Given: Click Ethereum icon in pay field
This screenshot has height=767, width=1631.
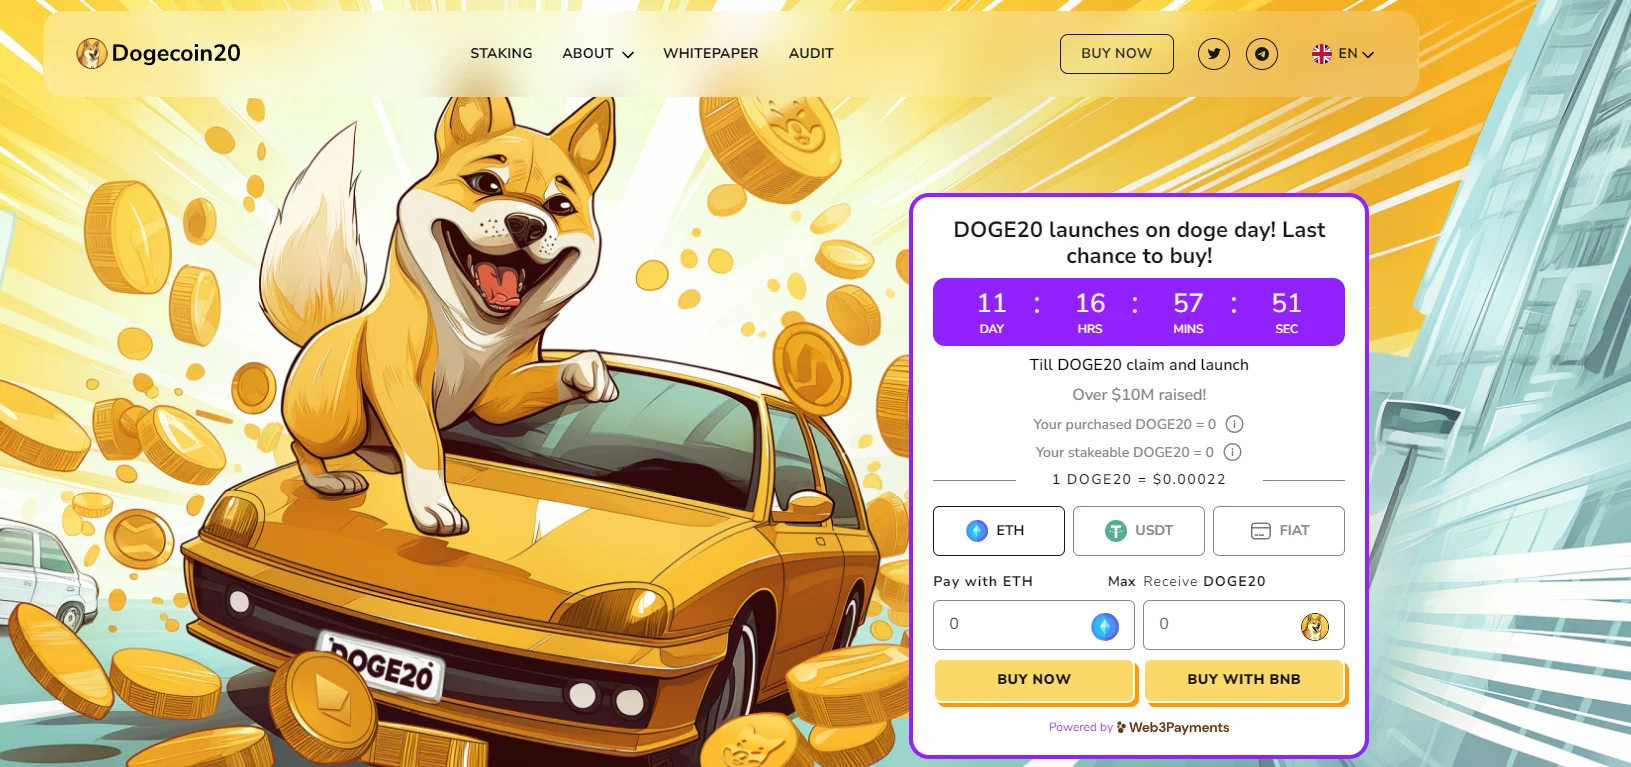Looking at the screenshot, I should 1105,627.
